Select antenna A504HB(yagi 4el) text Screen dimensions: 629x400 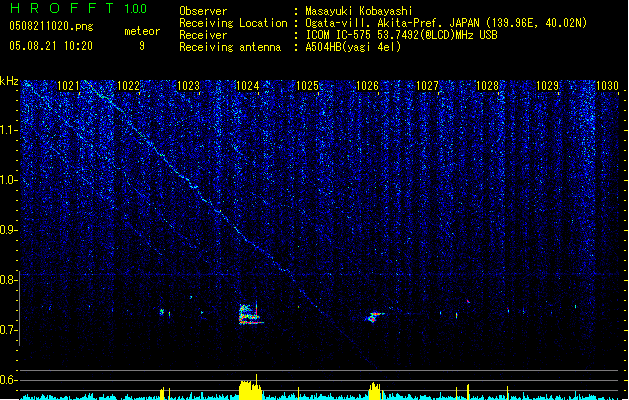tap(353, 47)
